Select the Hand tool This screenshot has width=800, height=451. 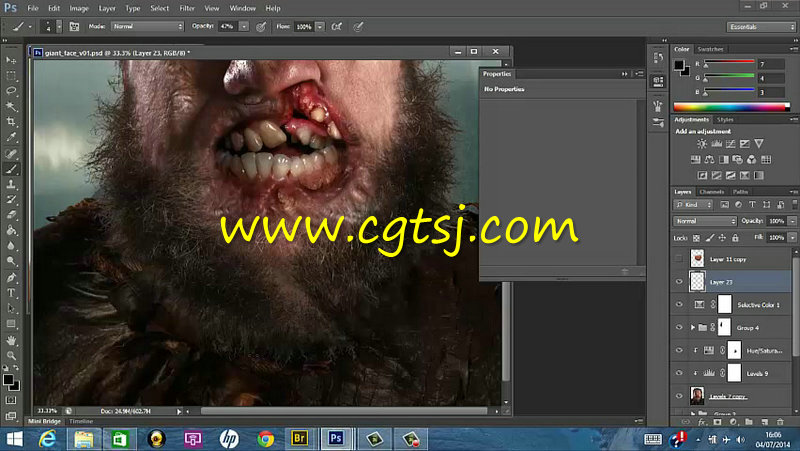pyautogui.click(x=11, y=340)
